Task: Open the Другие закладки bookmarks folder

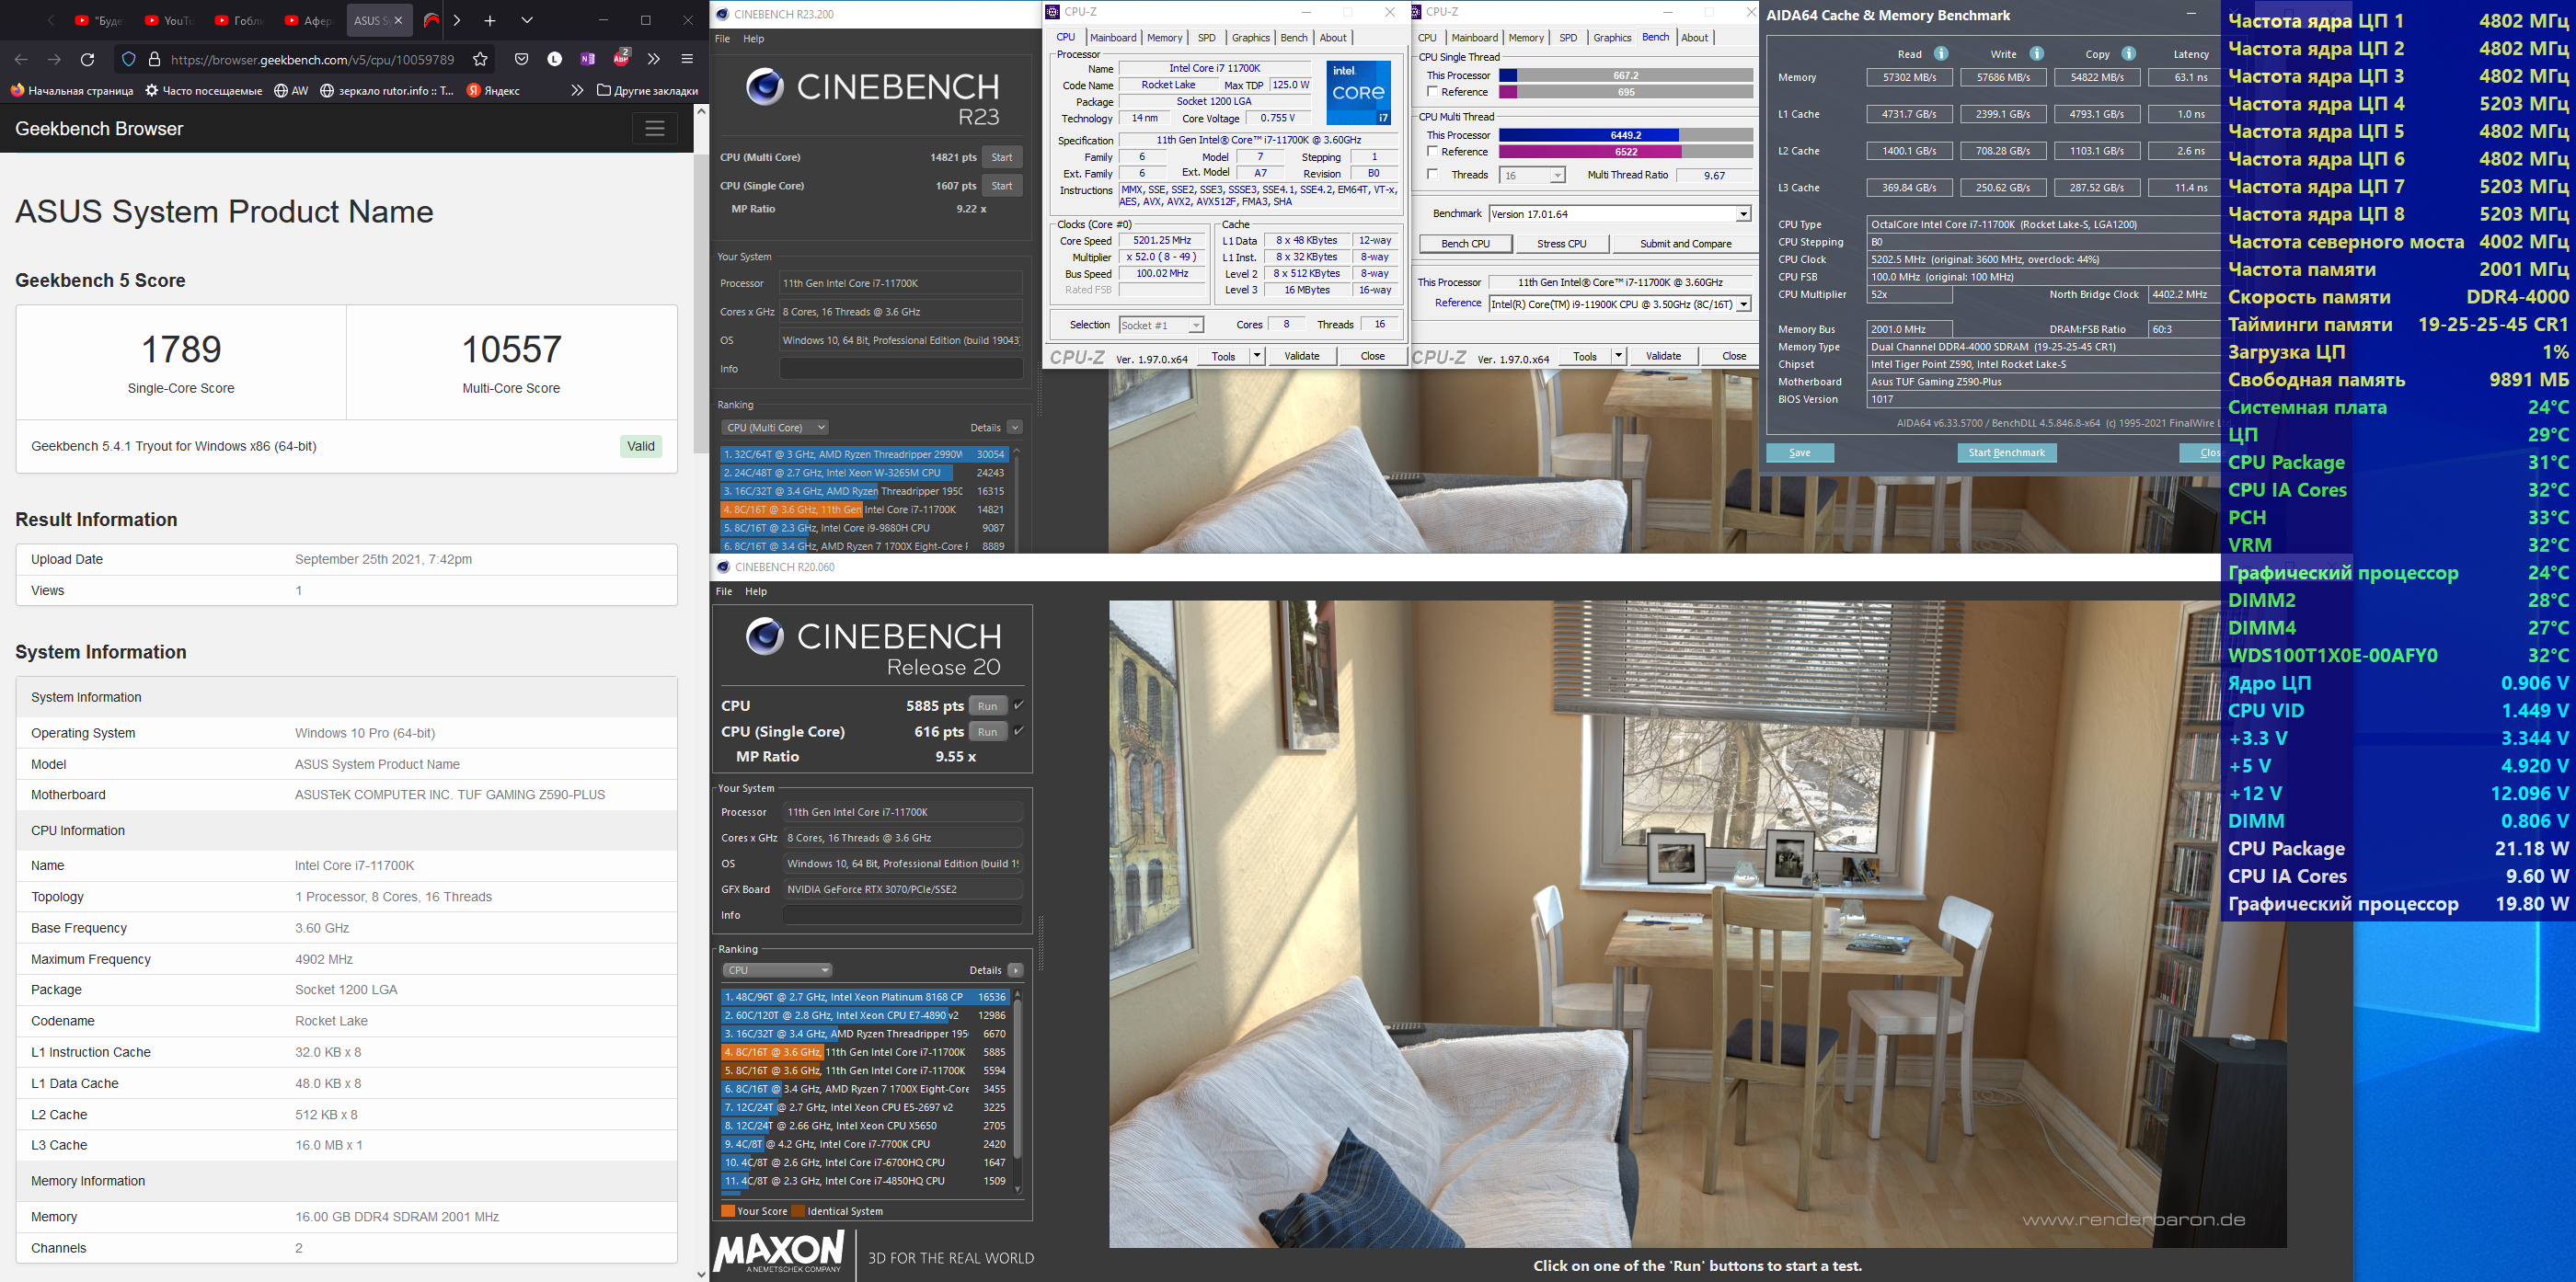Action: coord(647,91)
